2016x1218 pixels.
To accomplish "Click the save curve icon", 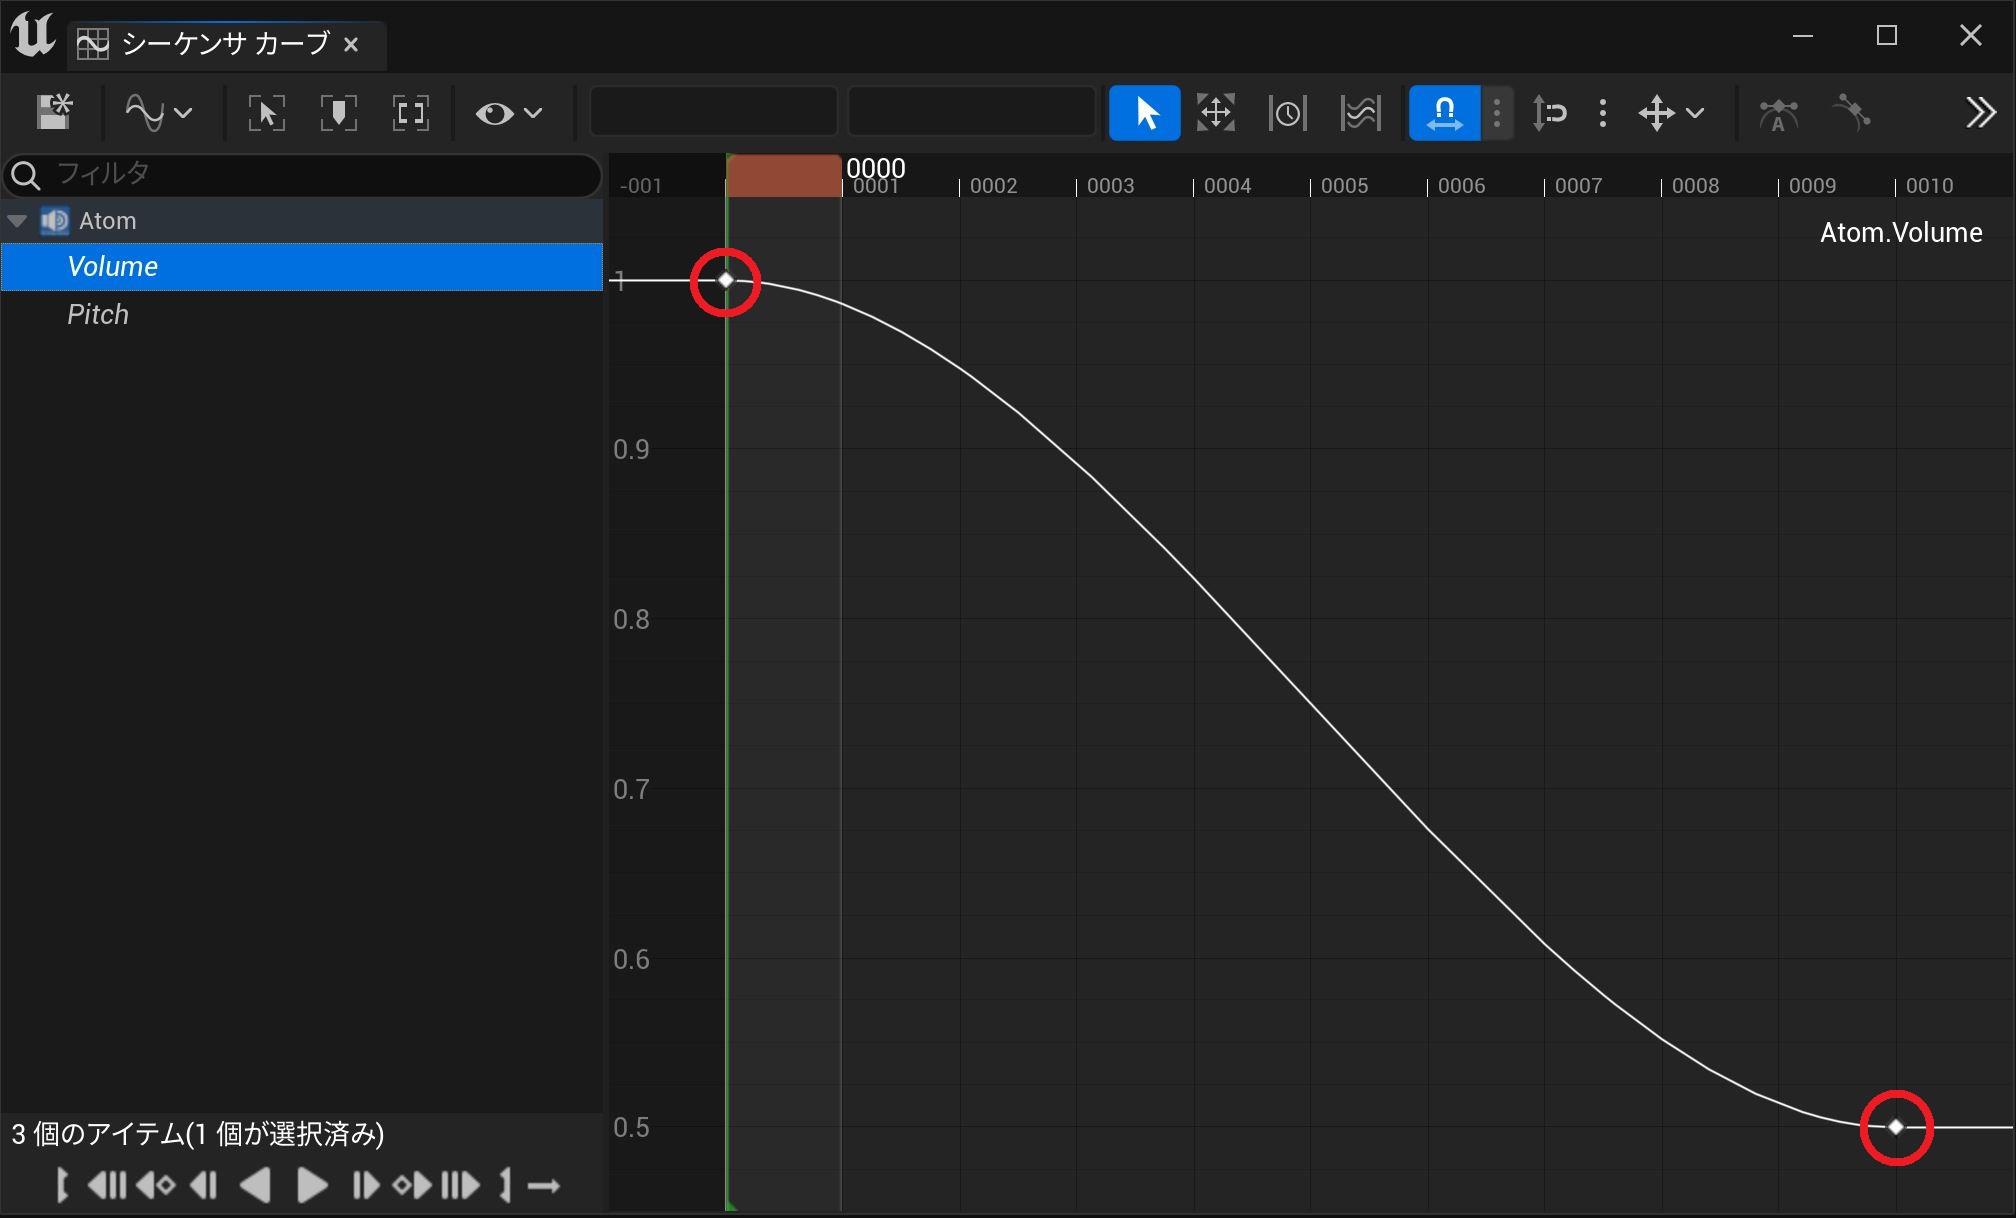I will pos(55,112).
